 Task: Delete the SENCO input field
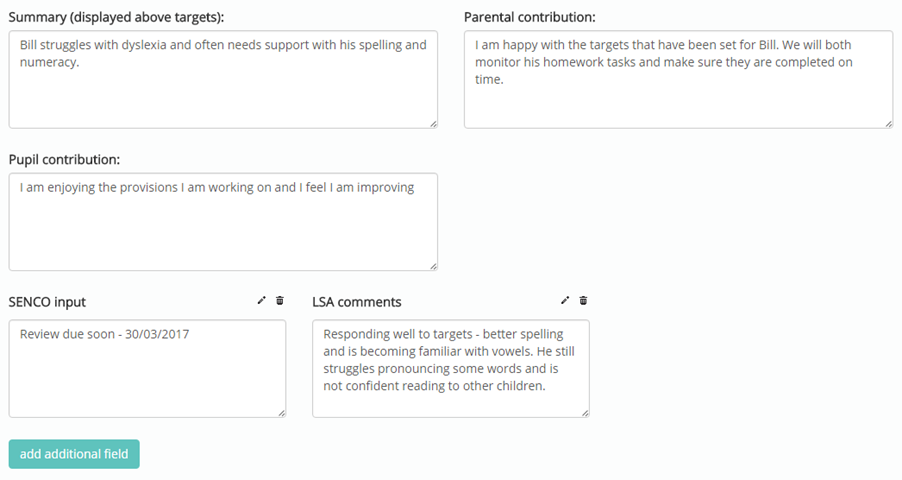pos(280,300)
